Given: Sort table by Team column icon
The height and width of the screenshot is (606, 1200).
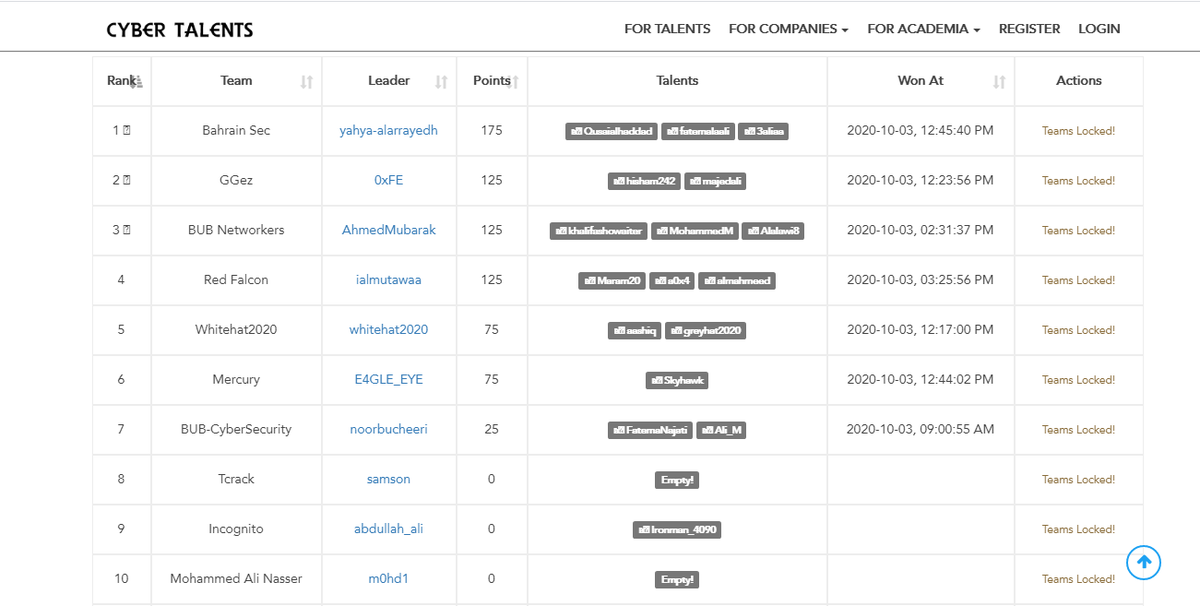Looking at the screenshot, I should pos(307,82).
